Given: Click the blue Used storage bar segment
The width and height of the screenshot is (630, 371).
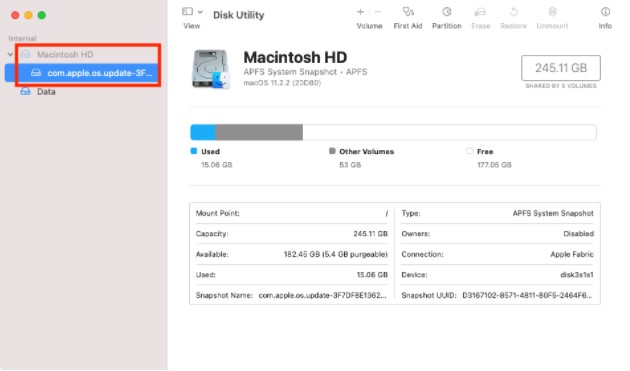Looking at the screenshot, I should click(203, 132).
